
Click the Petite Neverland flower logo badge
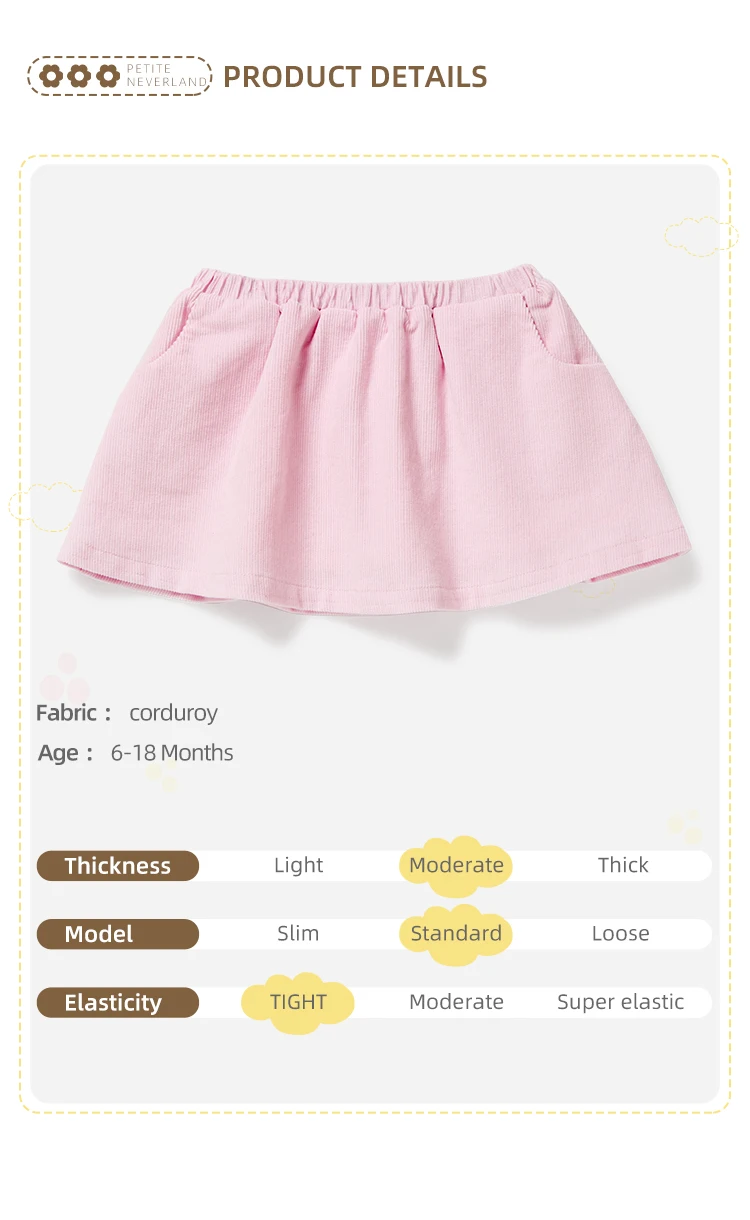(x=120, y=76)
